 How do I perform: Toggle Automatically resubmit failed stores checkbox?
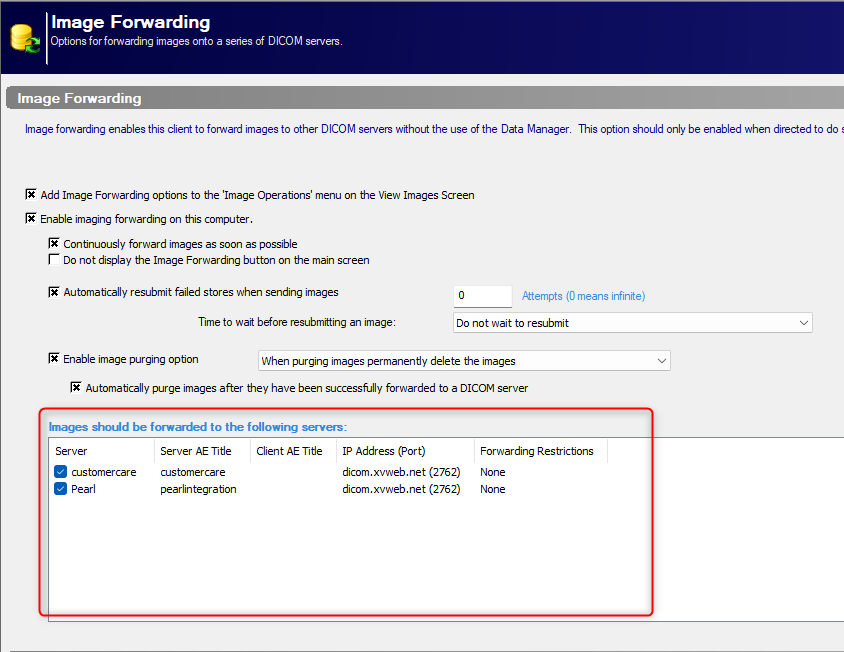(54, 292)
